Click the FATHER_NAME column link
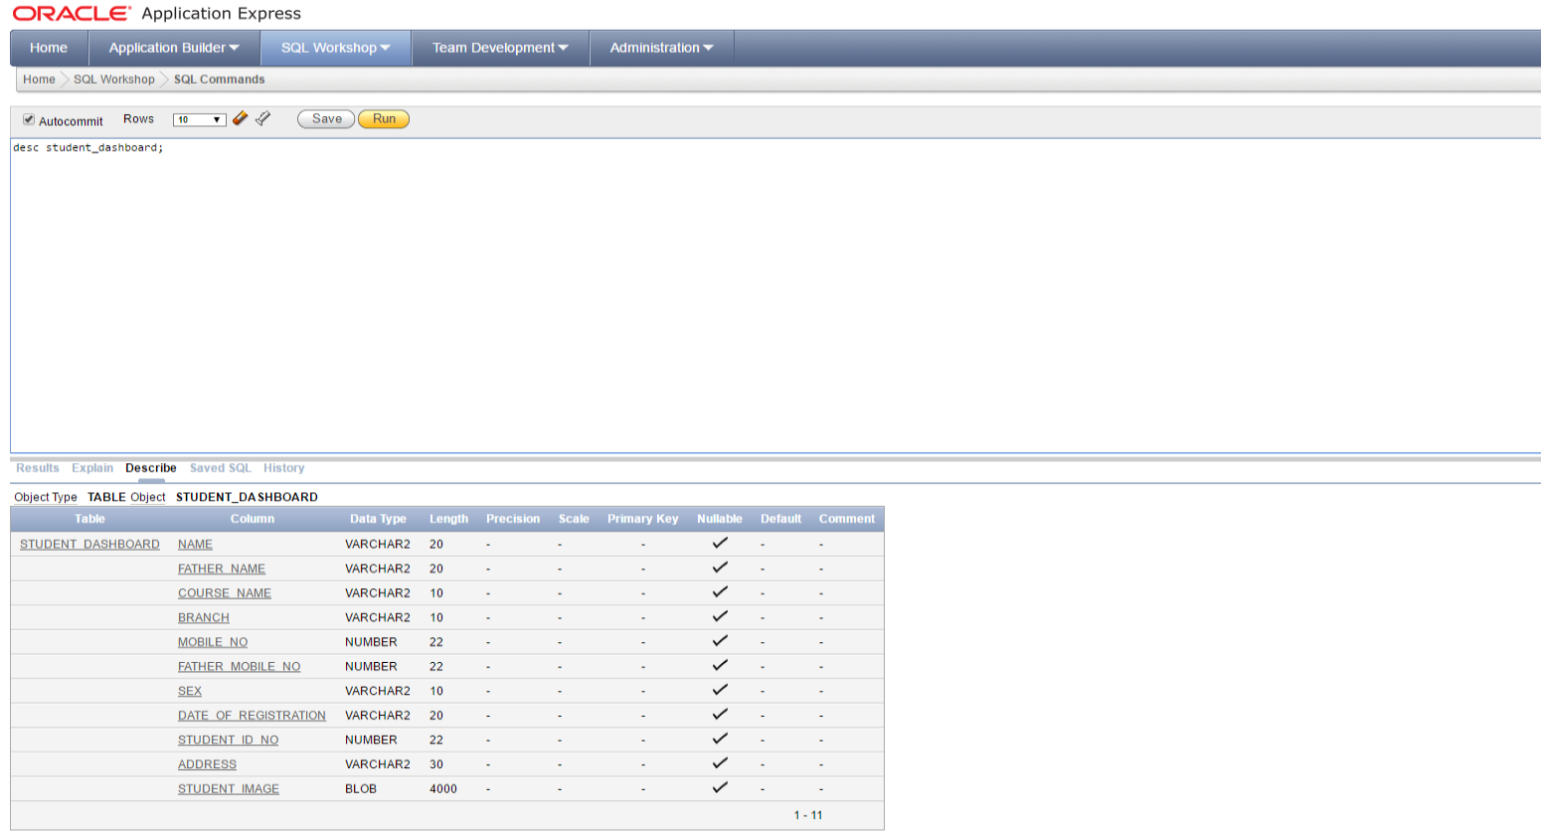The width and height of the screenshot is (1541, 831). point(221,568)
